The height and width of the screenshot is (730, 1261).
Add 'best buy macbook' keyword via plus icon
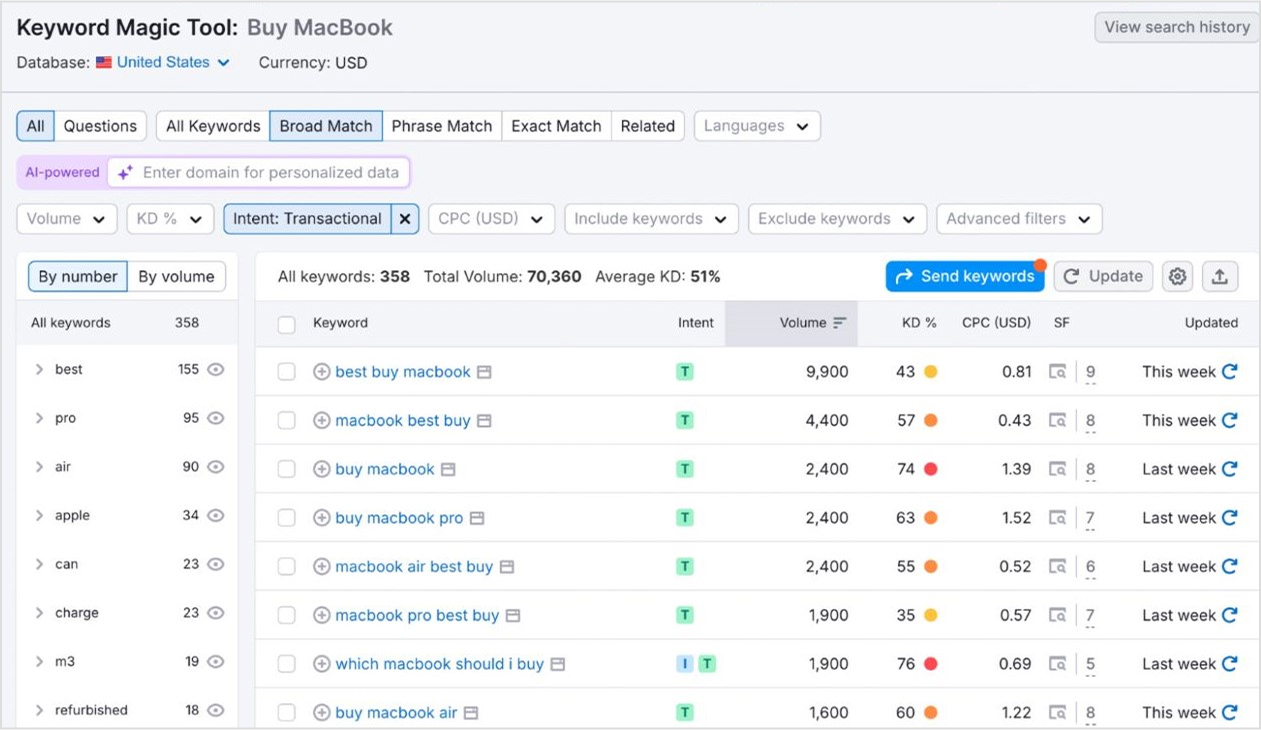point(322,372)
